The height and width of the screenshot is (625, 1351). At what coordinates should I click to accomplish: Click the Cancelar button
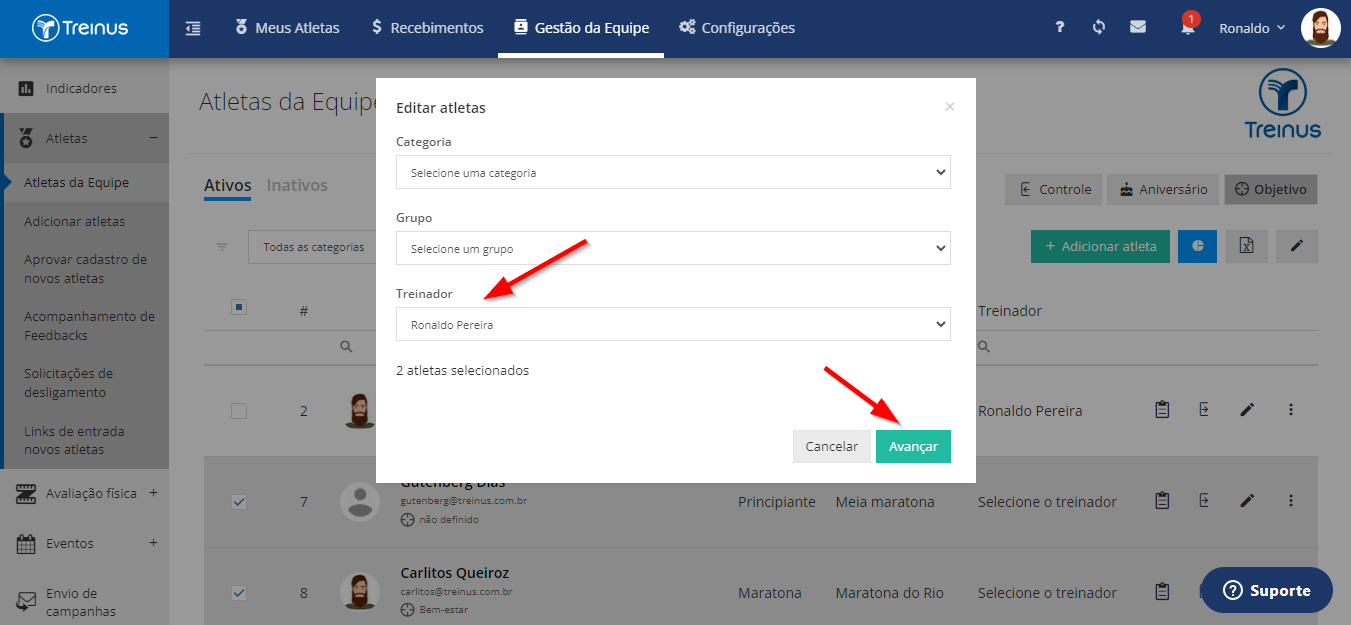[832, 446]
